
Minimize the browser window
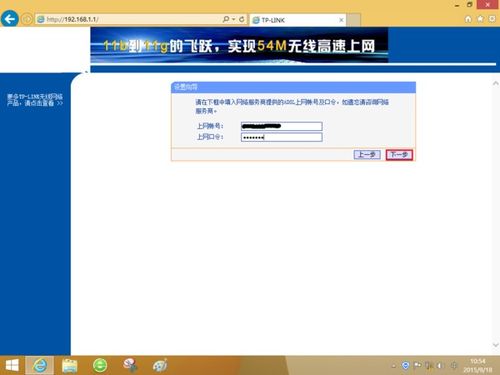pos(457,5)
